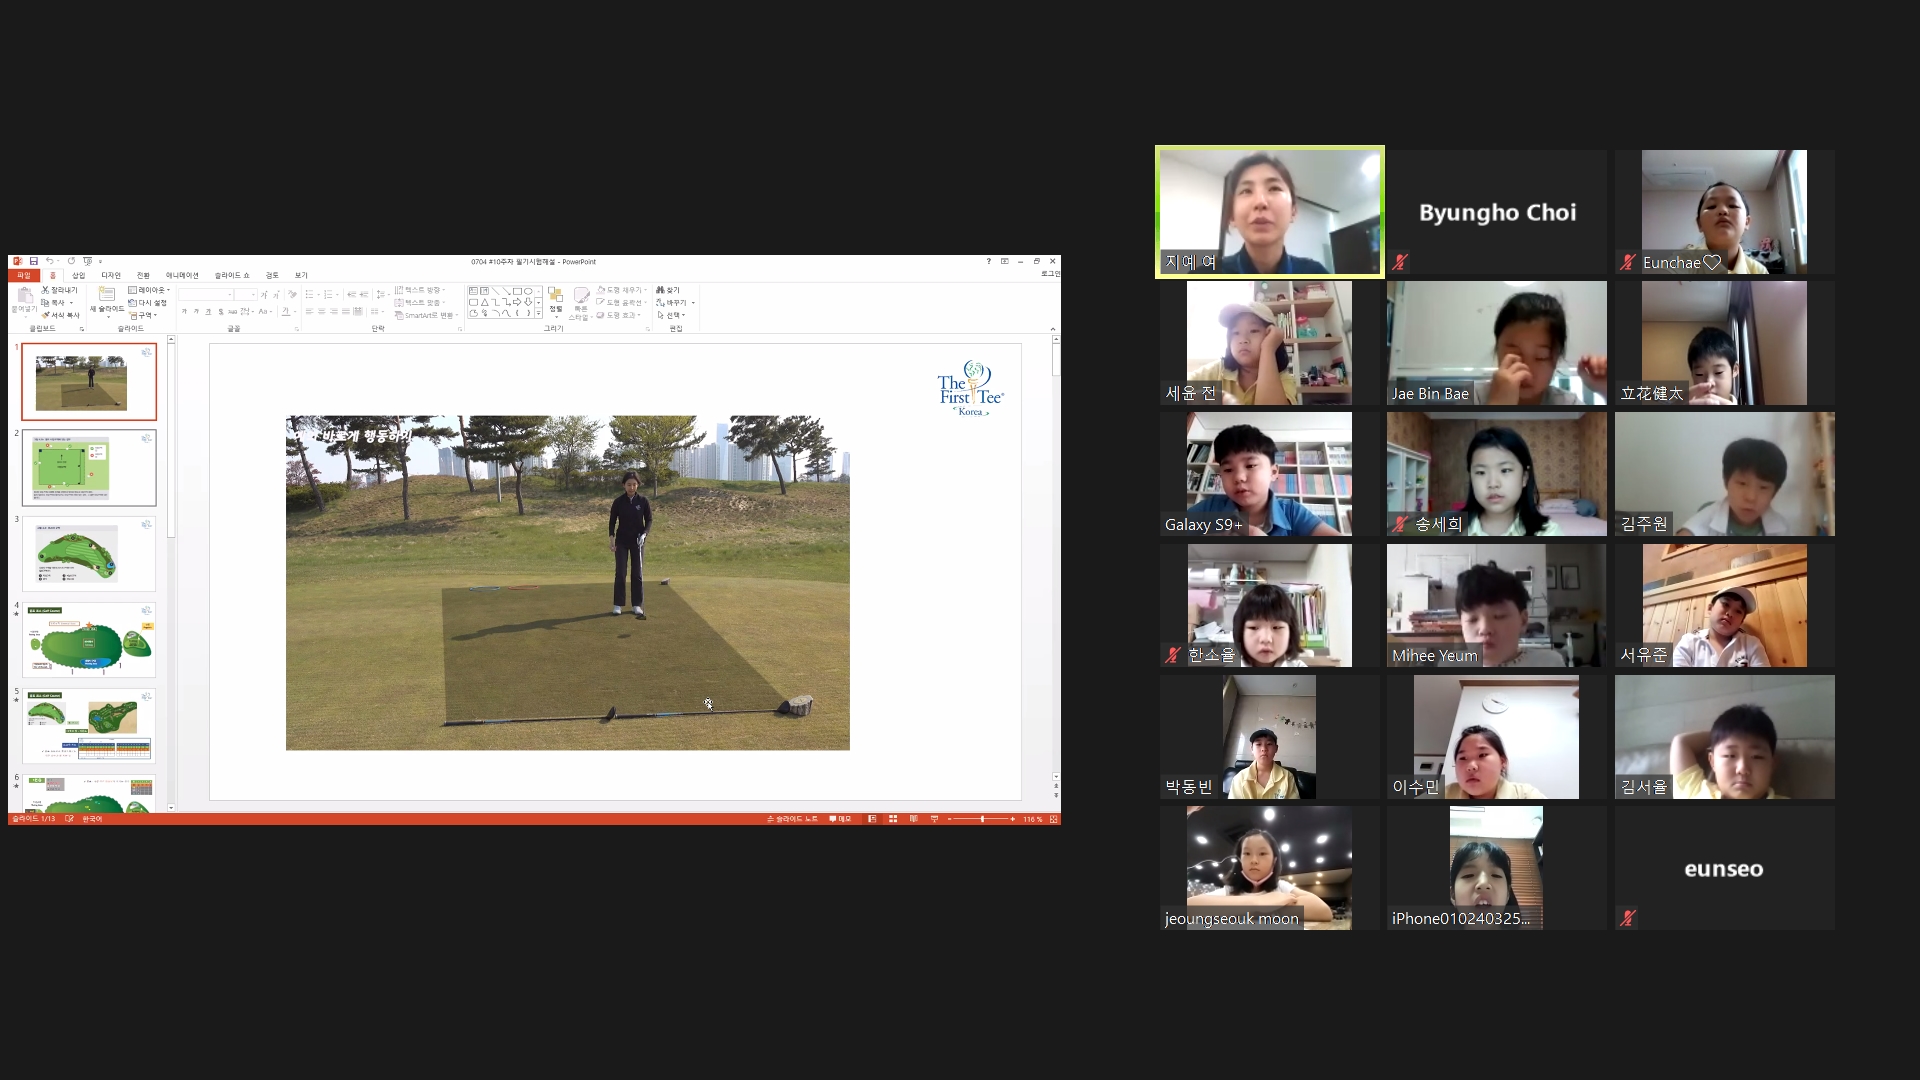Click the Arrange (정렬) icon
The height and width of the screenshot is (1080, 1920).
point(555,296)
